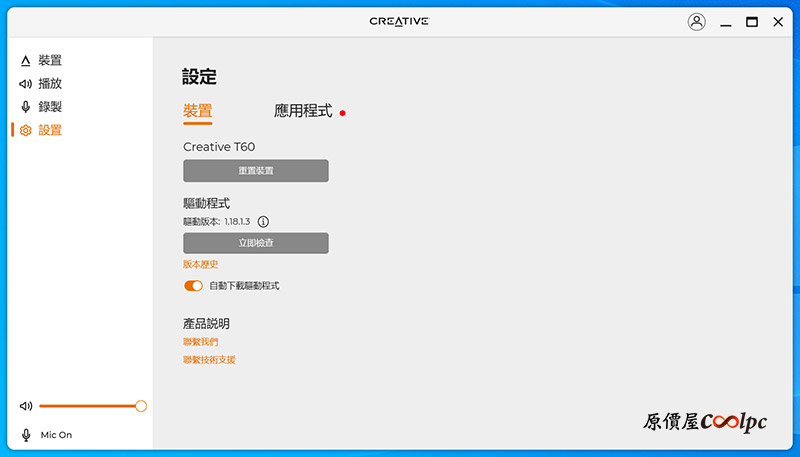800x457 pixels.
Task: Open the 錄製 recording section
Action: tap(41, 107)
